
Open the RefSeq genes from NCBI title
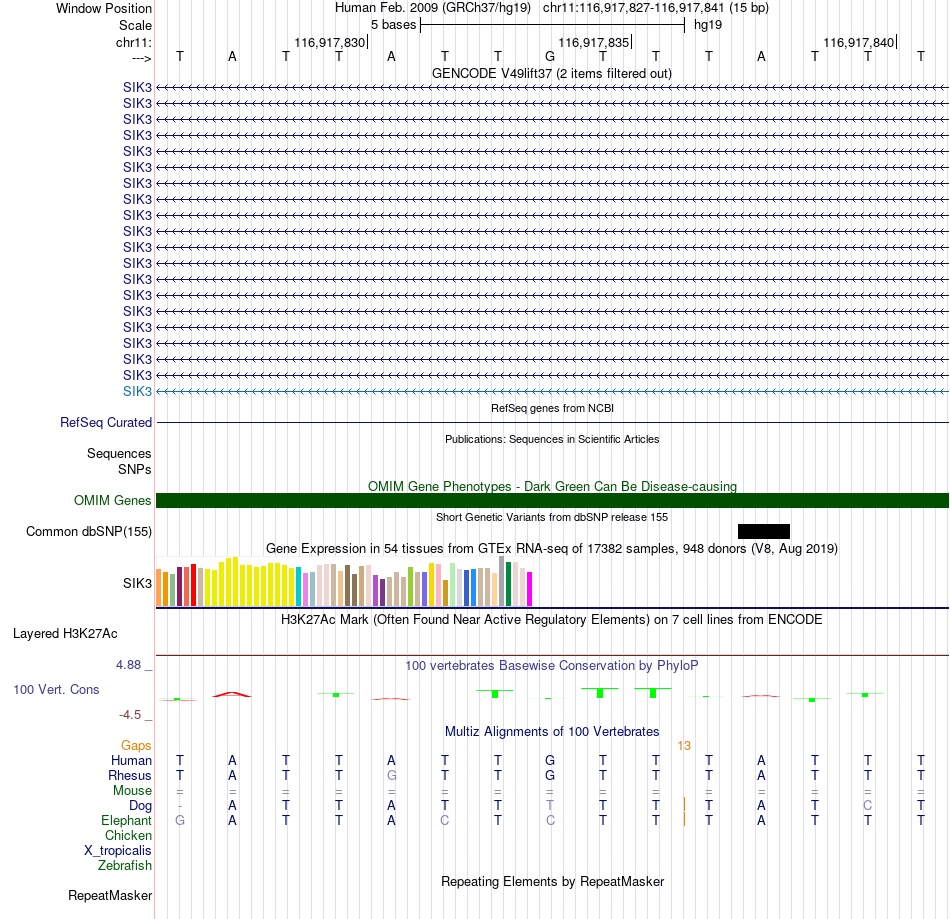[552, 408]
